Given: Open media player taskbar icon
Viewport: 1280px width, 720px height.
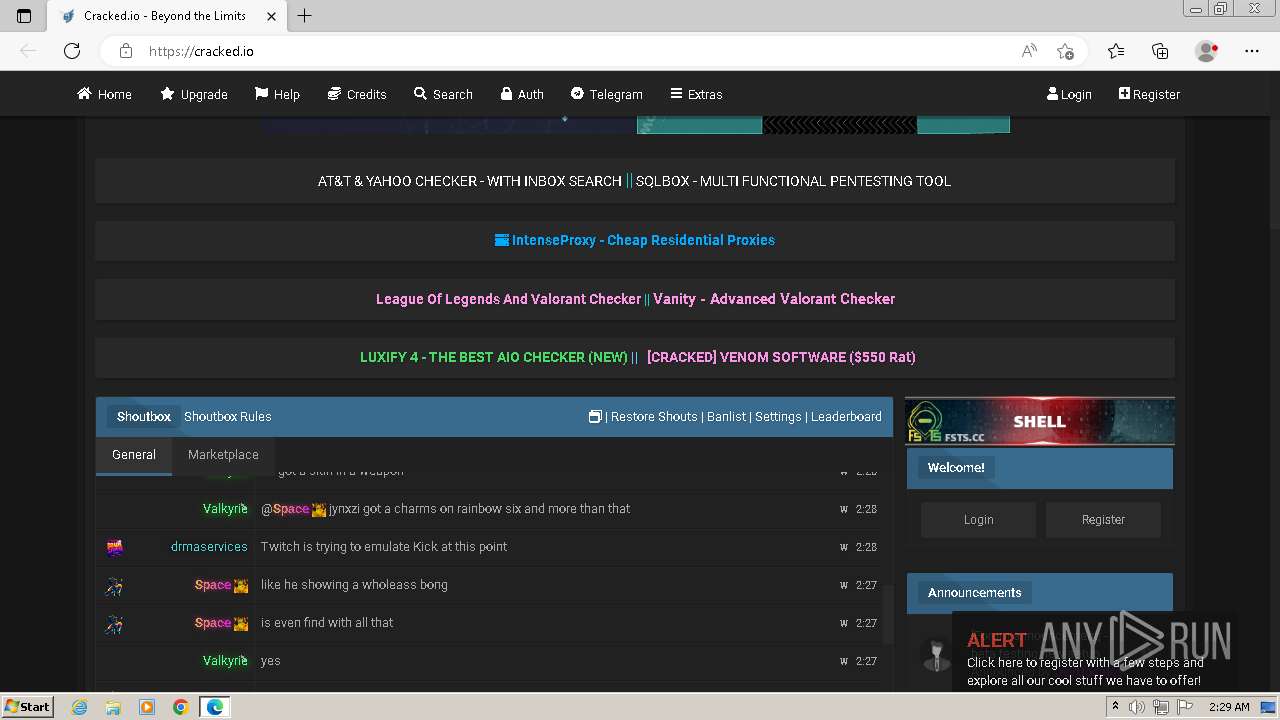Looking at the screenshot, I should pyautogui.click(x=147, y=707).
